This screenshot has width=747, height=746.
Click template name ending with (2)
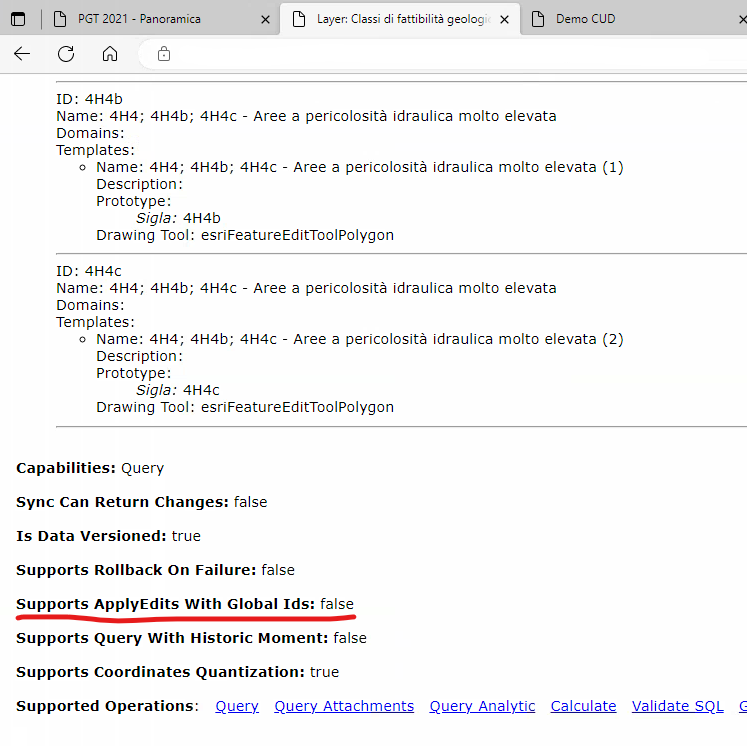(x=360, y=339)
